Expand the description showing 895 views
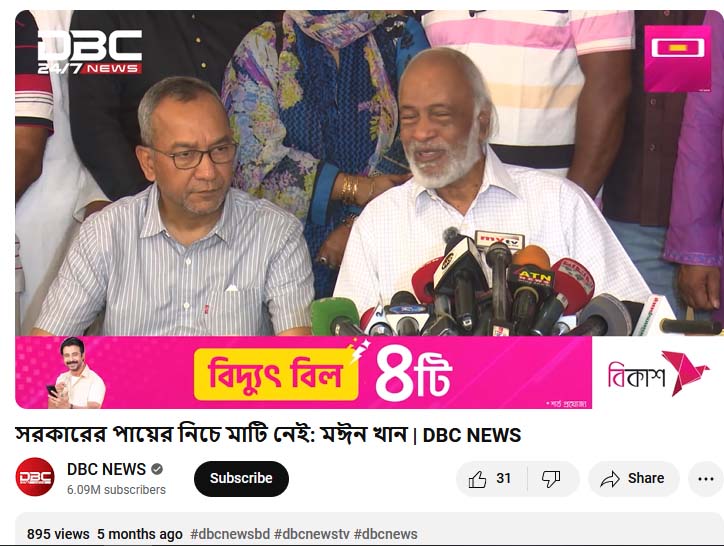724x546 pixels. 369,529
